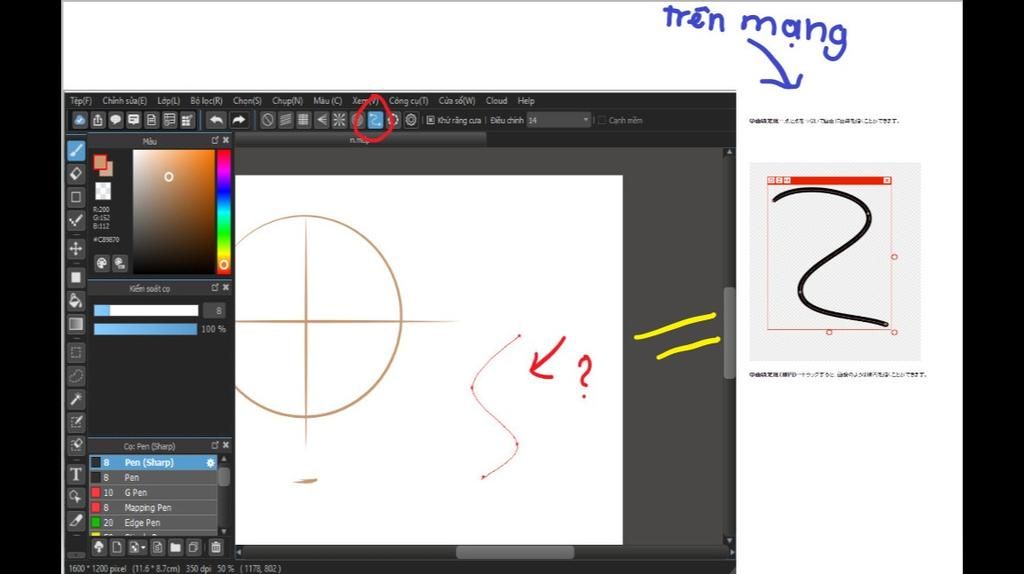Open the color palette icon
The image size is (1024, 574).
tap(102, 263)
